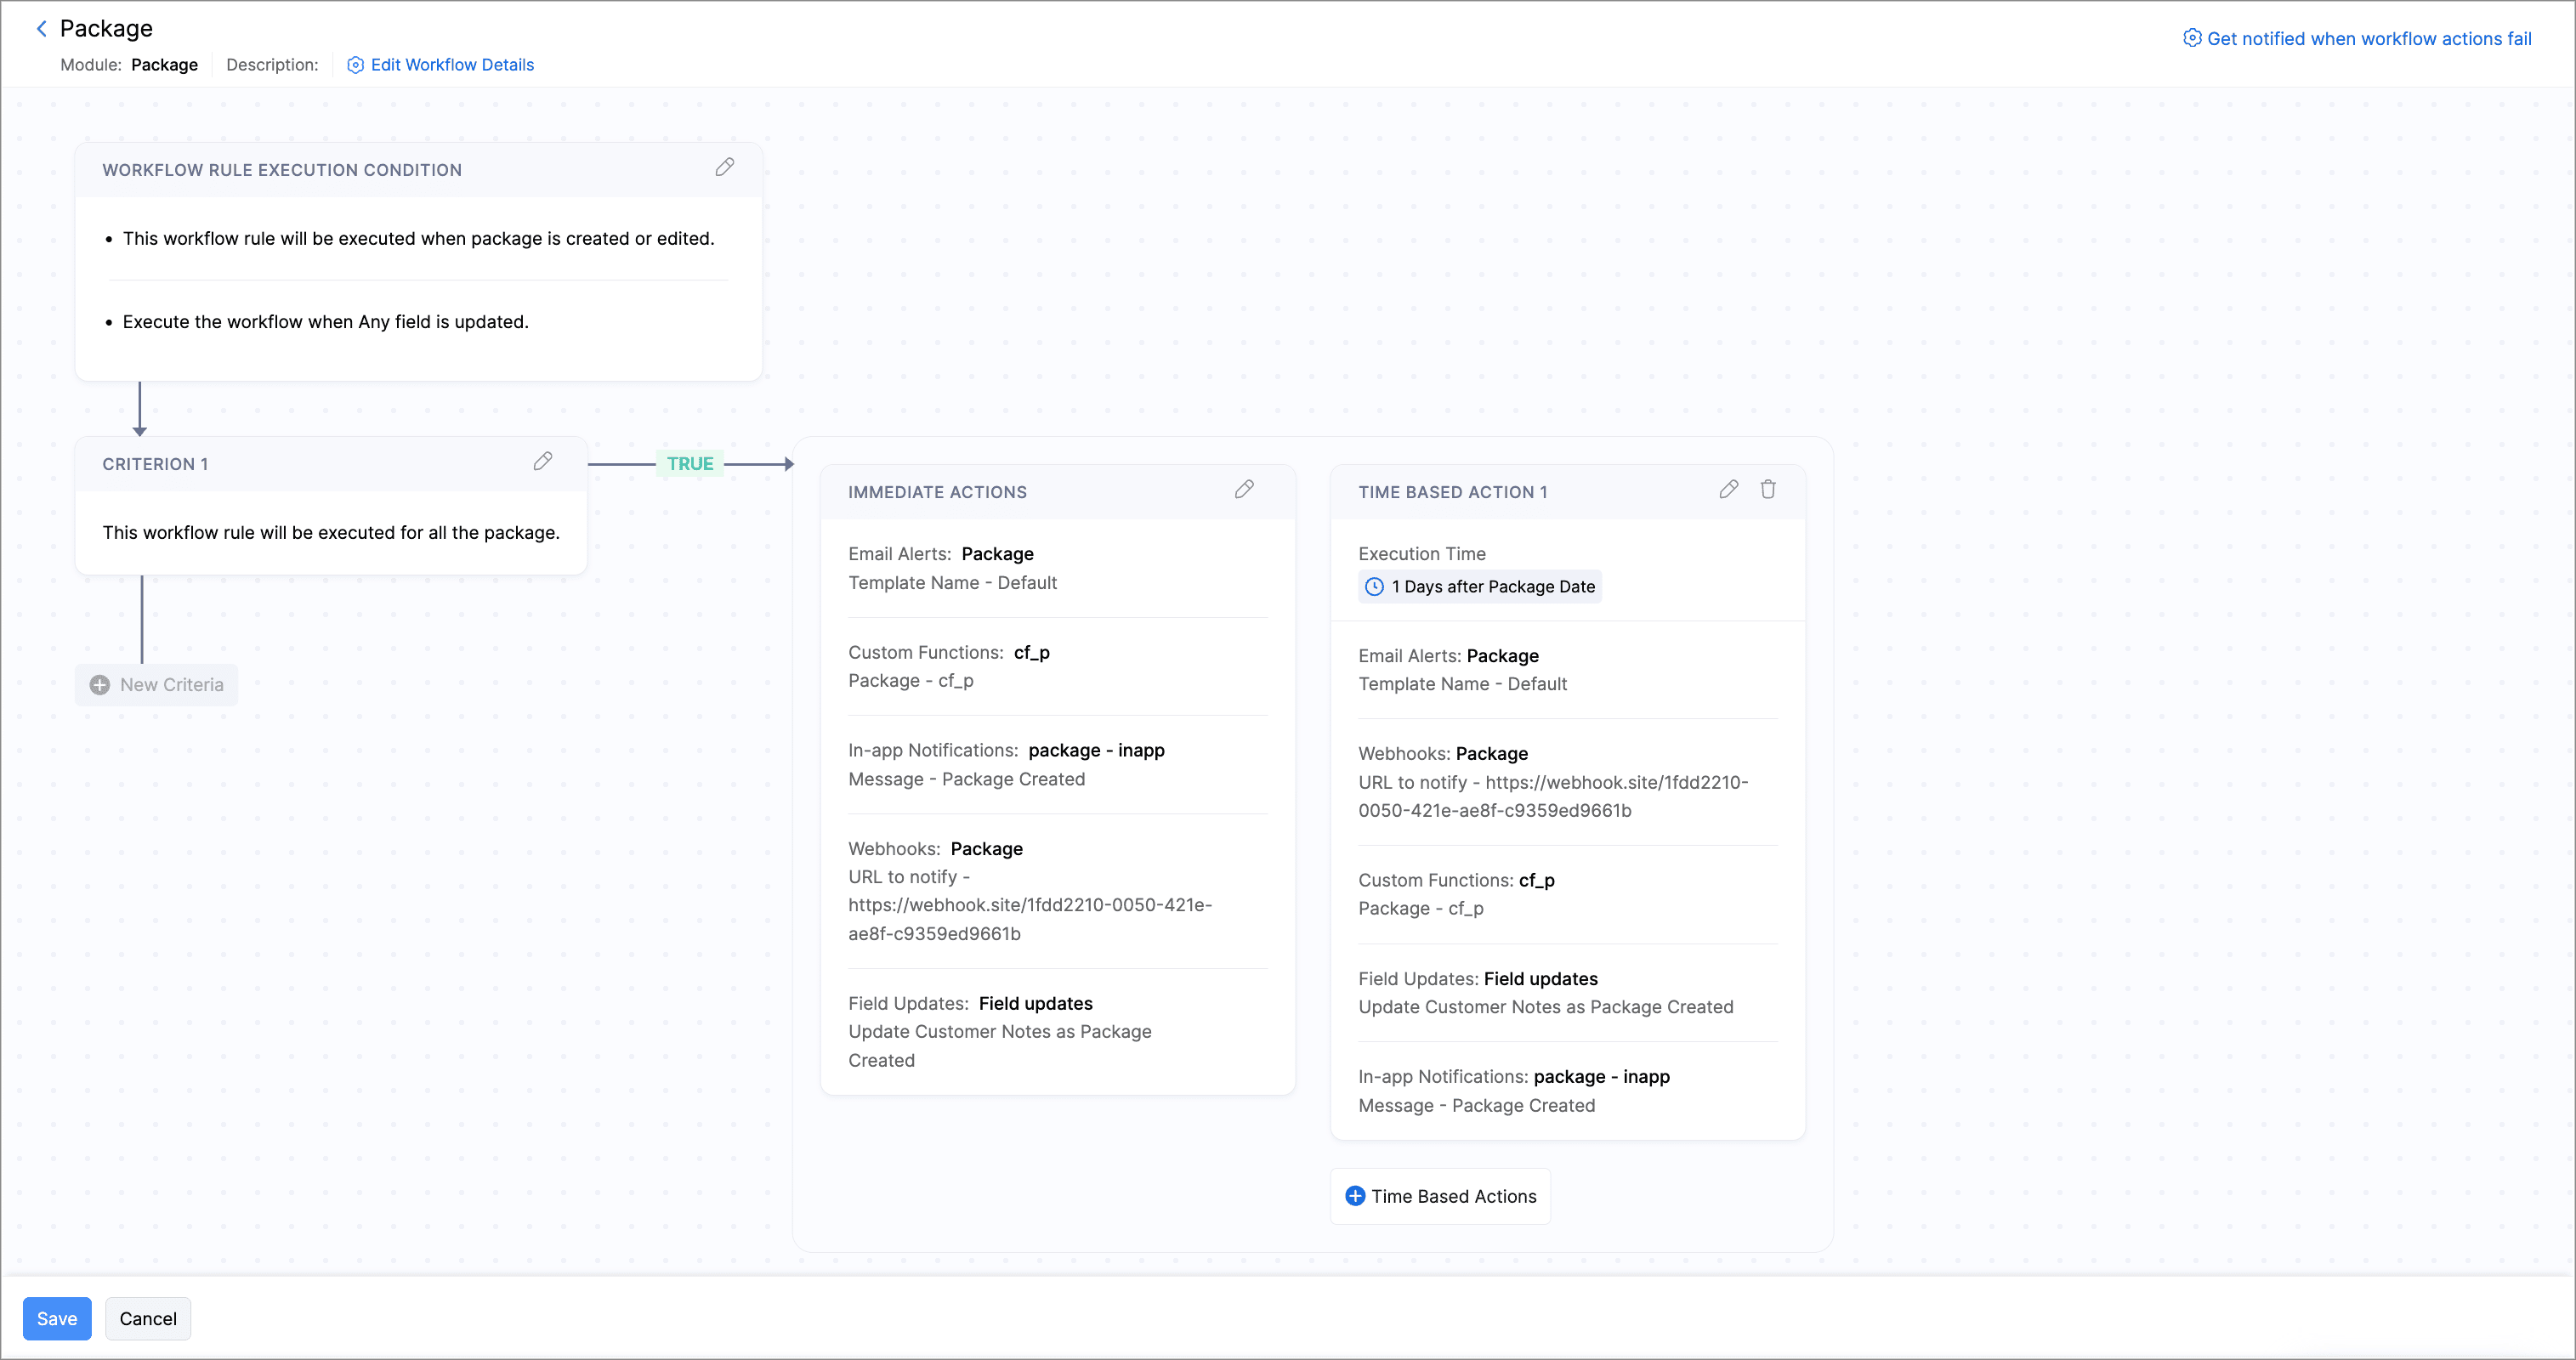Edit the Workflow Rule Execution Condition
The width and height of the screenshot is (2576, 1360).
[x=724, y=167]
